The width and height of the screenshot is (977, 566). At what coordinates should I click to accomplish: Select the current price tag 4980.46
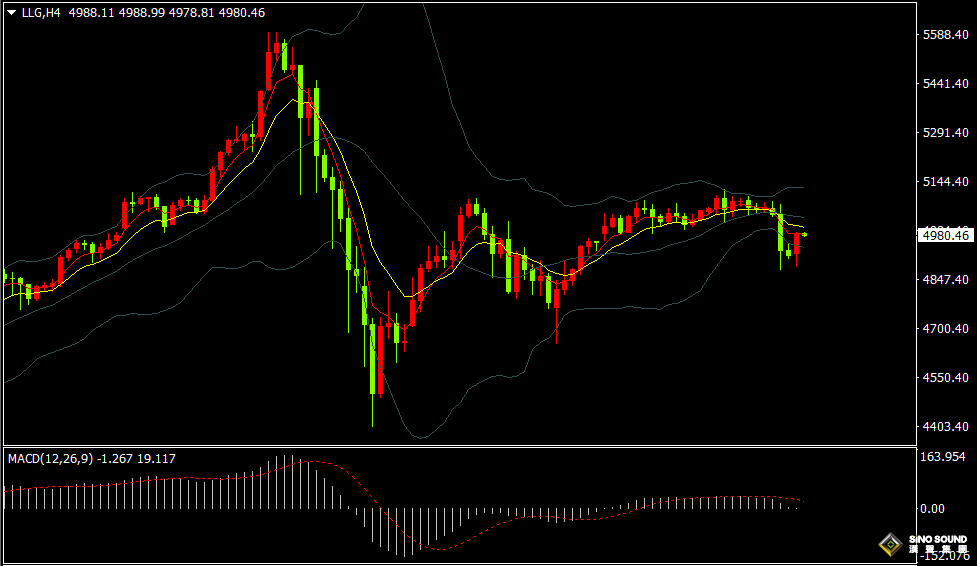point(945,236)
